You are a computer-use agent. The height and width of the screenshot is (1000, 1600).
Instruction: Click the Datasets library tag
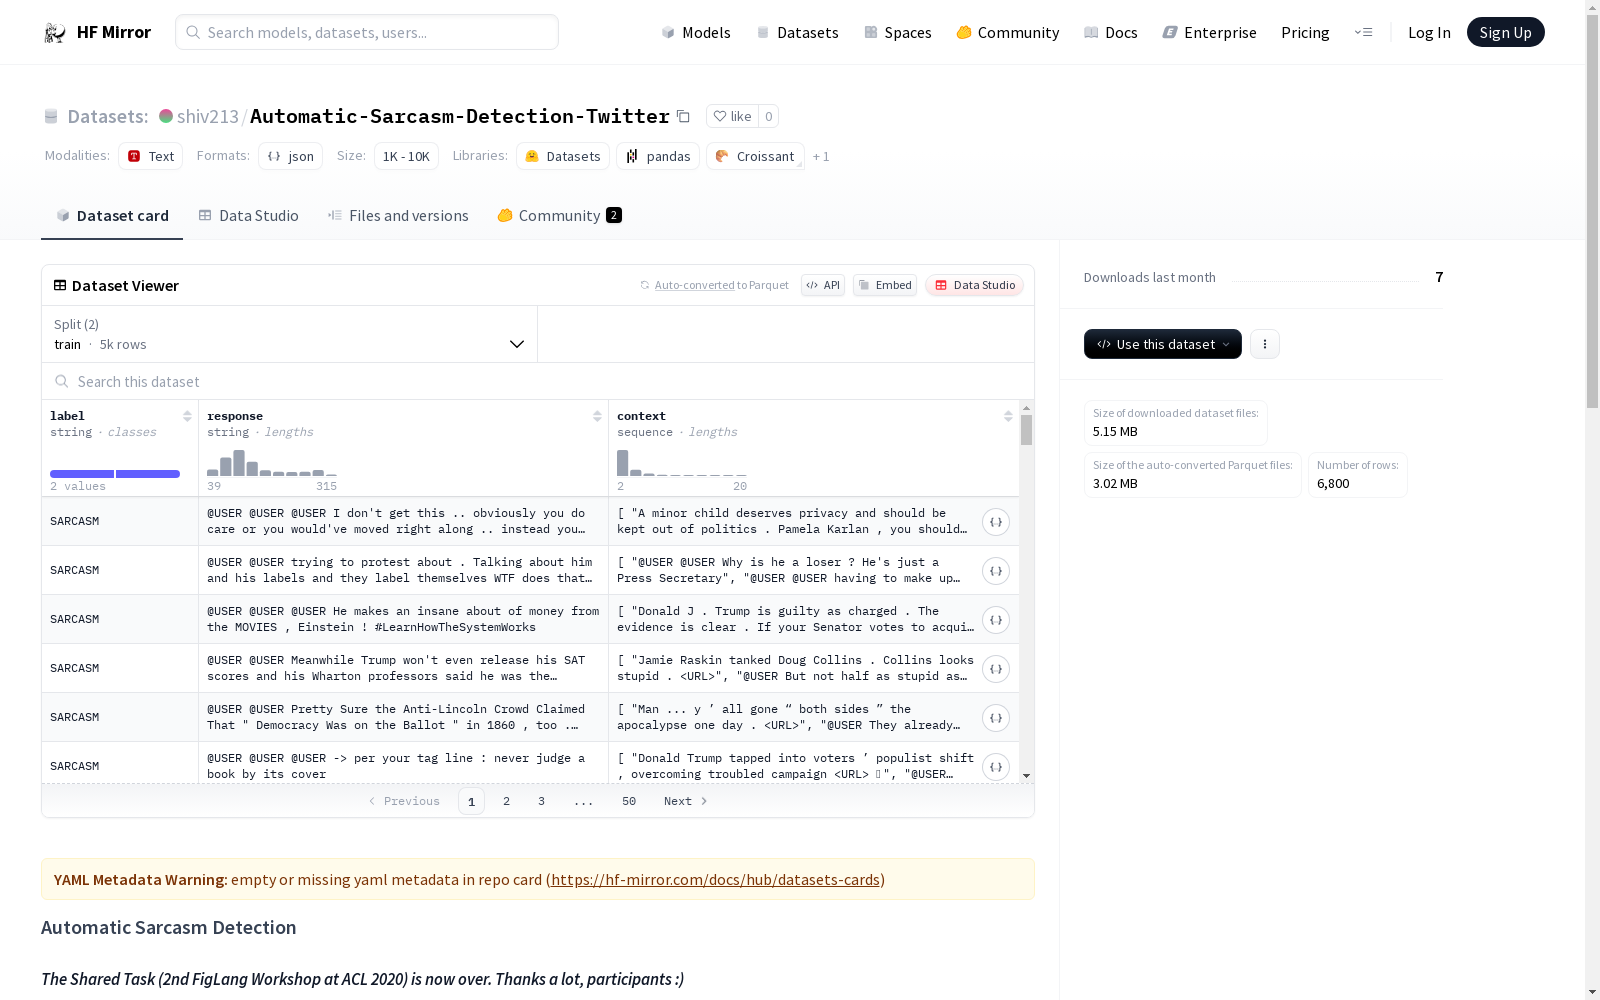pos(563,156)
